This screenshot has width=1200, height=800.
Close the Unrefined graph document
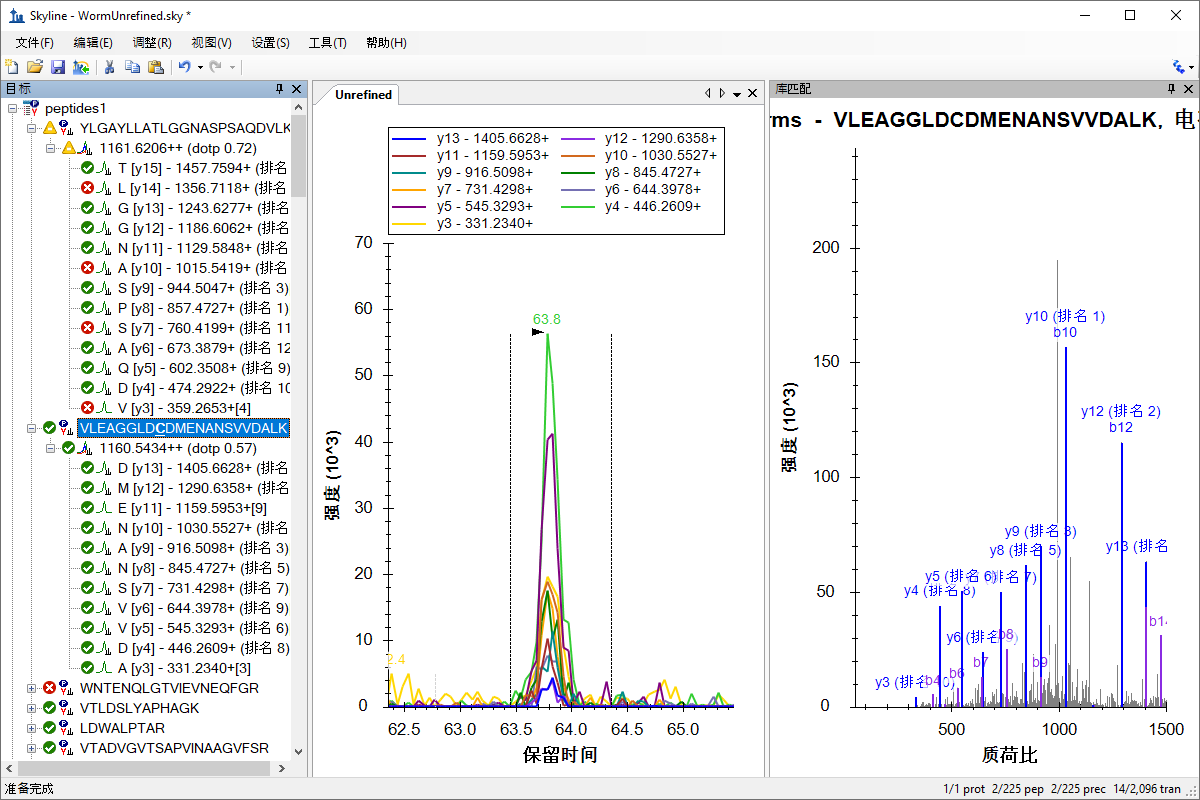753,93
